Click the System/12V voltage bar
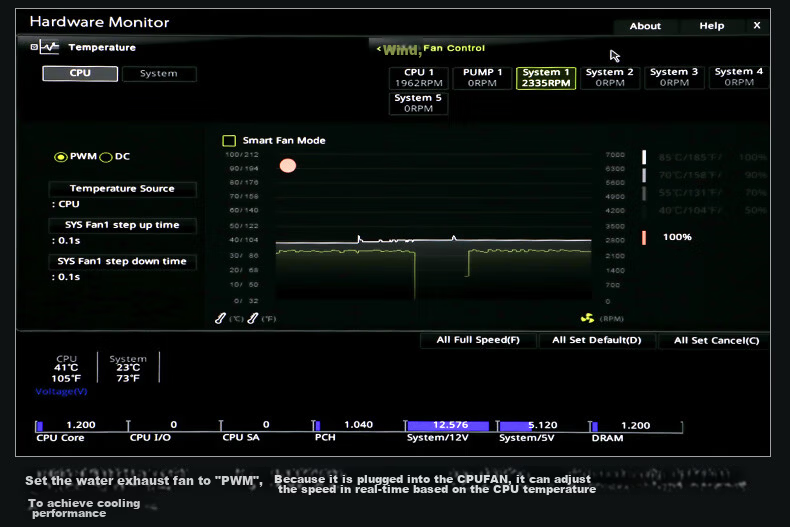This screenshot has height=527, width=790. coord(448,426)
